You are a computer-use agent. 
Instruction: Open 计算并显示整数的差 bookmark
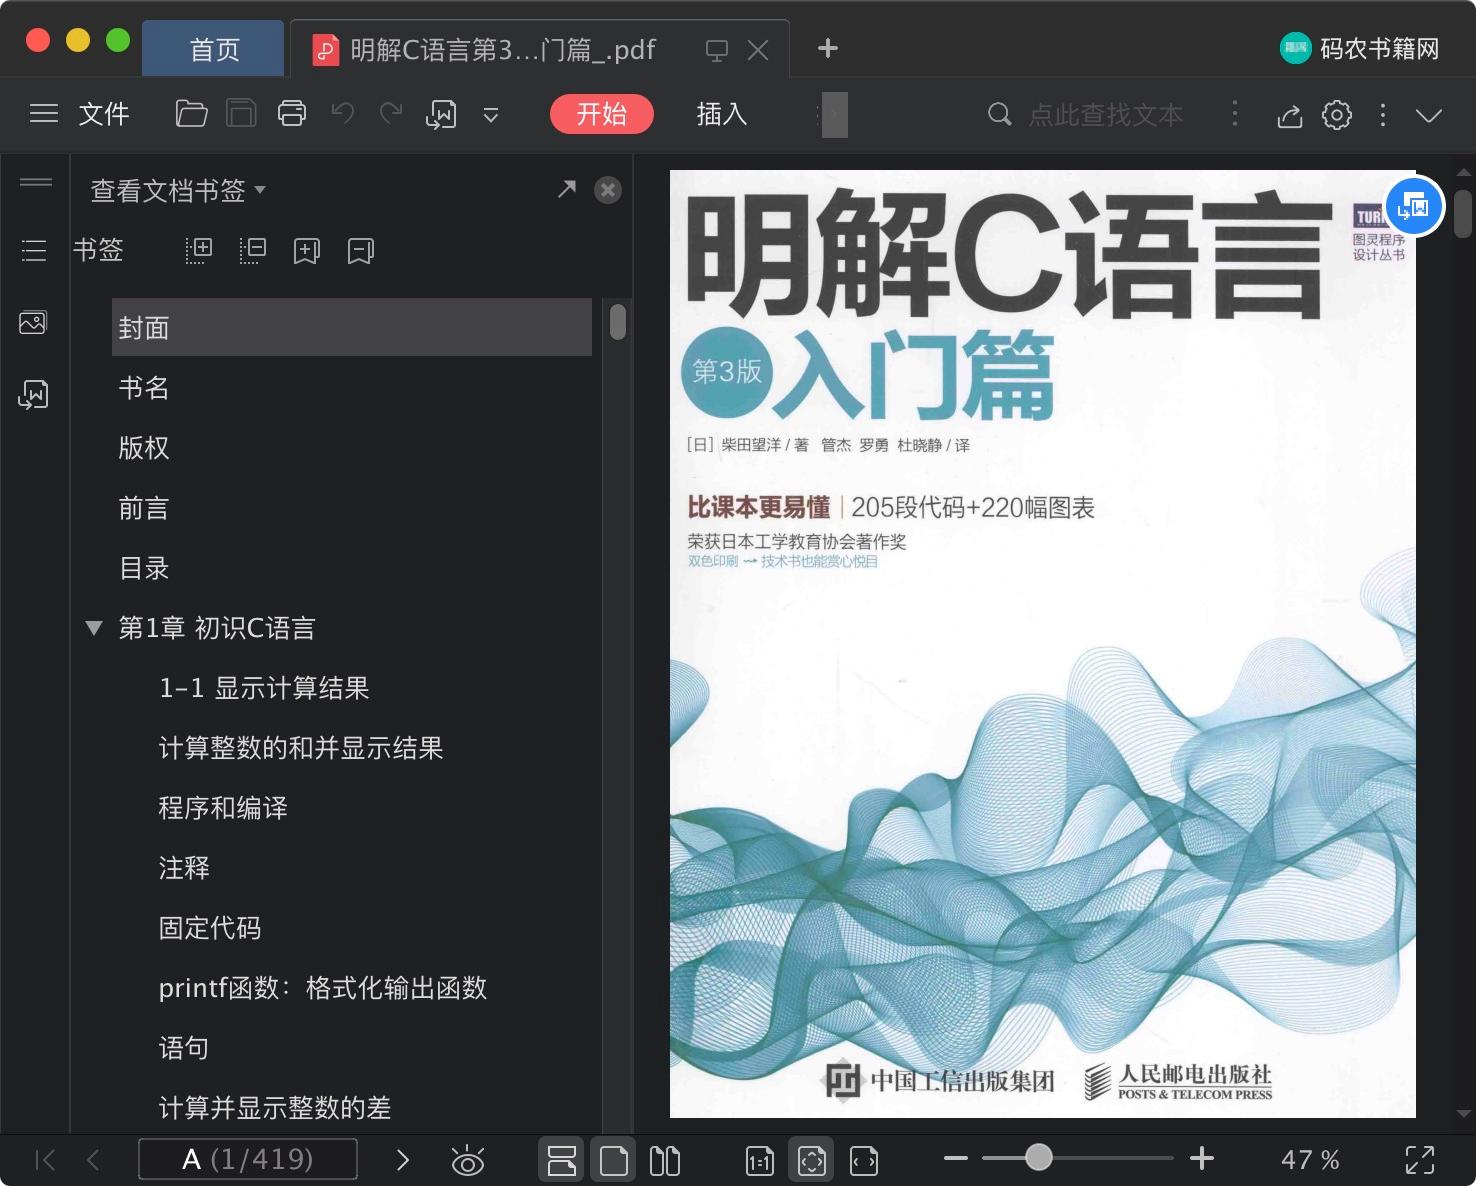(x=275, y=1108)
